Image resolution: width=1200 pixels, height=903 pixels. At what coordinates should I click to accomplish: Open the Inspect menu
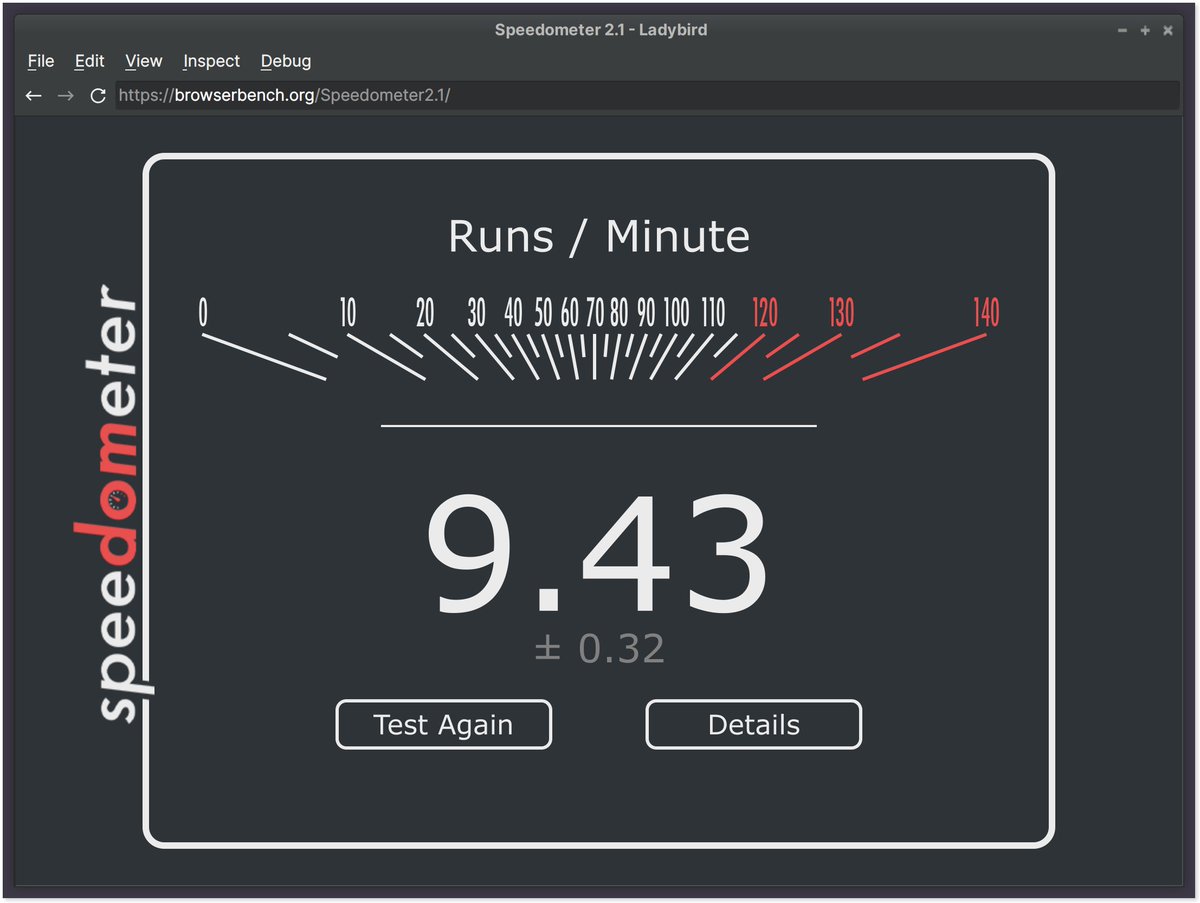click(x=211, y=61)
